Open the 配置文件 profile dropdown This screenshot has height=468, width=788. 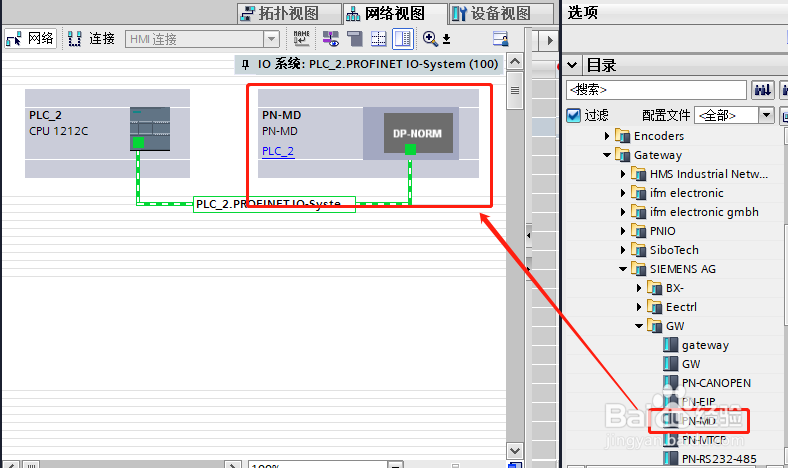[766, 115]
